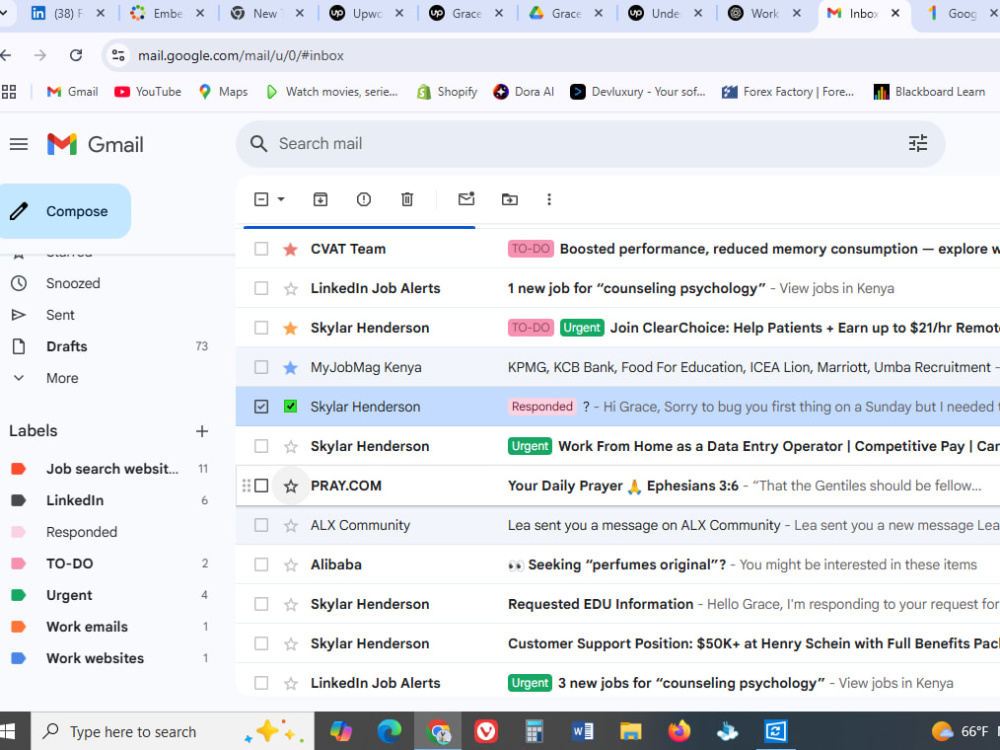
Task: Open the Work websites label
Action: coord(94,658)
